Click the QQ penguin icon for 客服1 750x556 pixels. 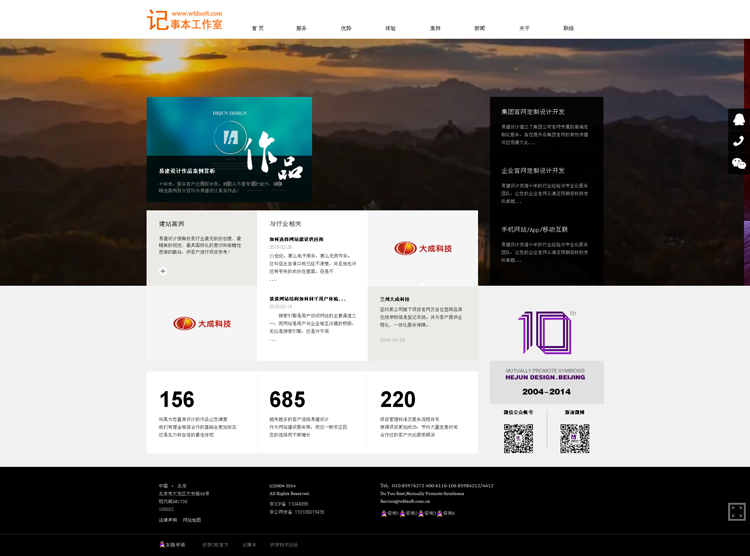tap(384, 513)
